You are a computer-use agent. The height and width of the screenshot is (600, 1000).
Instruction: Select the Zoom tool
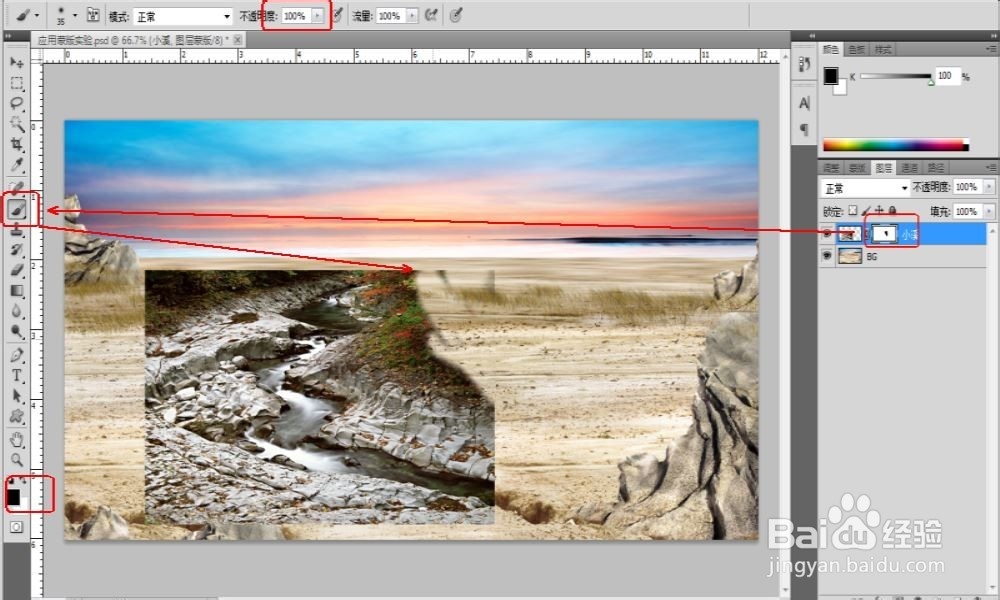17,459
